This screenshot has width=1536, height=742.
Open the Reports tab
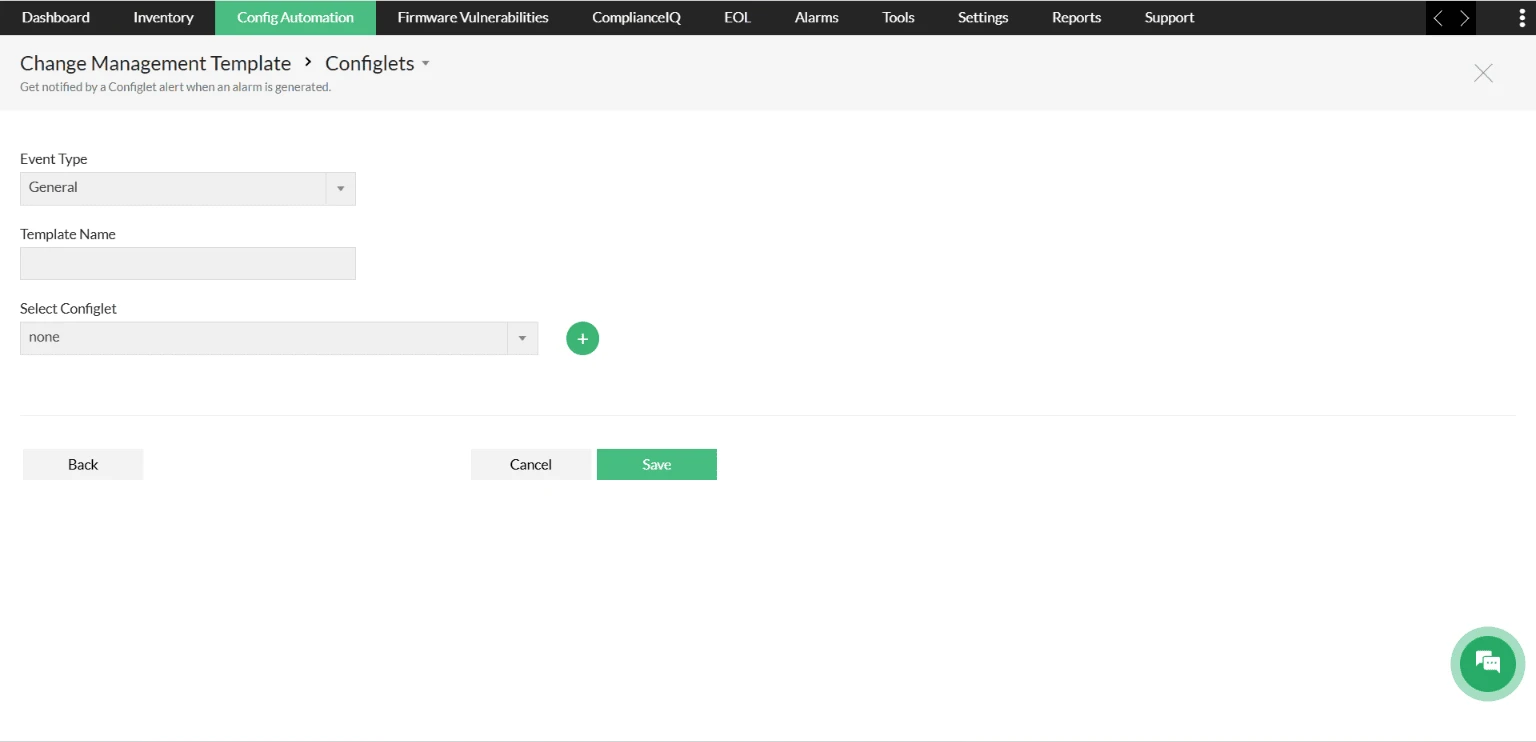[1076, 17]
